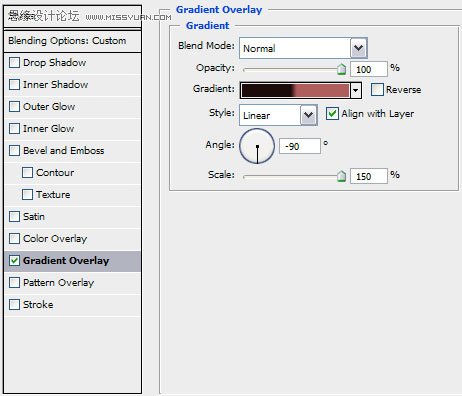Select the Color Overlay style label
Viewport: 462px width, 396px height.
point(55,238)
